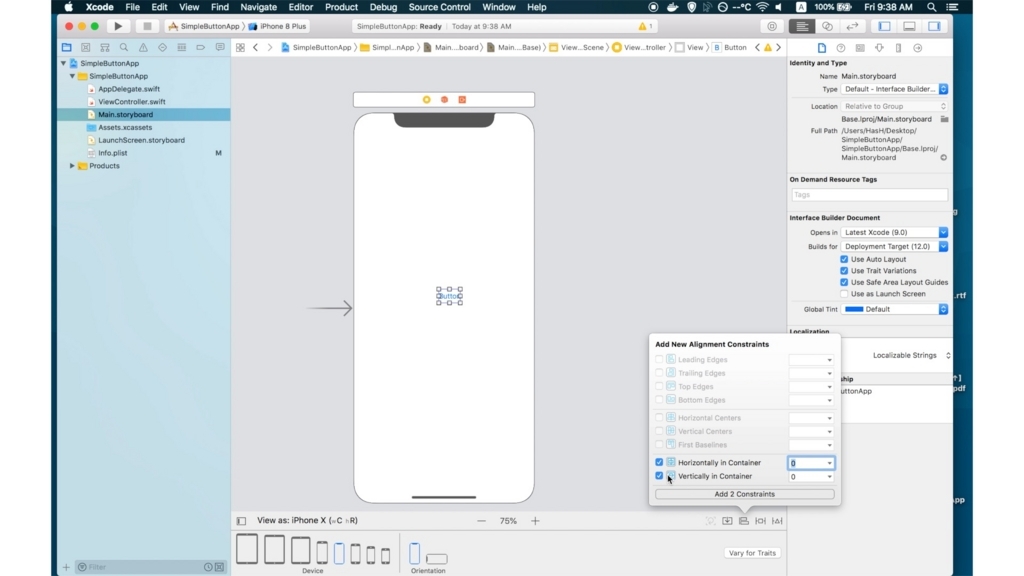
Task: Toggle Use Auto Layout checkbox
Action: point(844,259)
